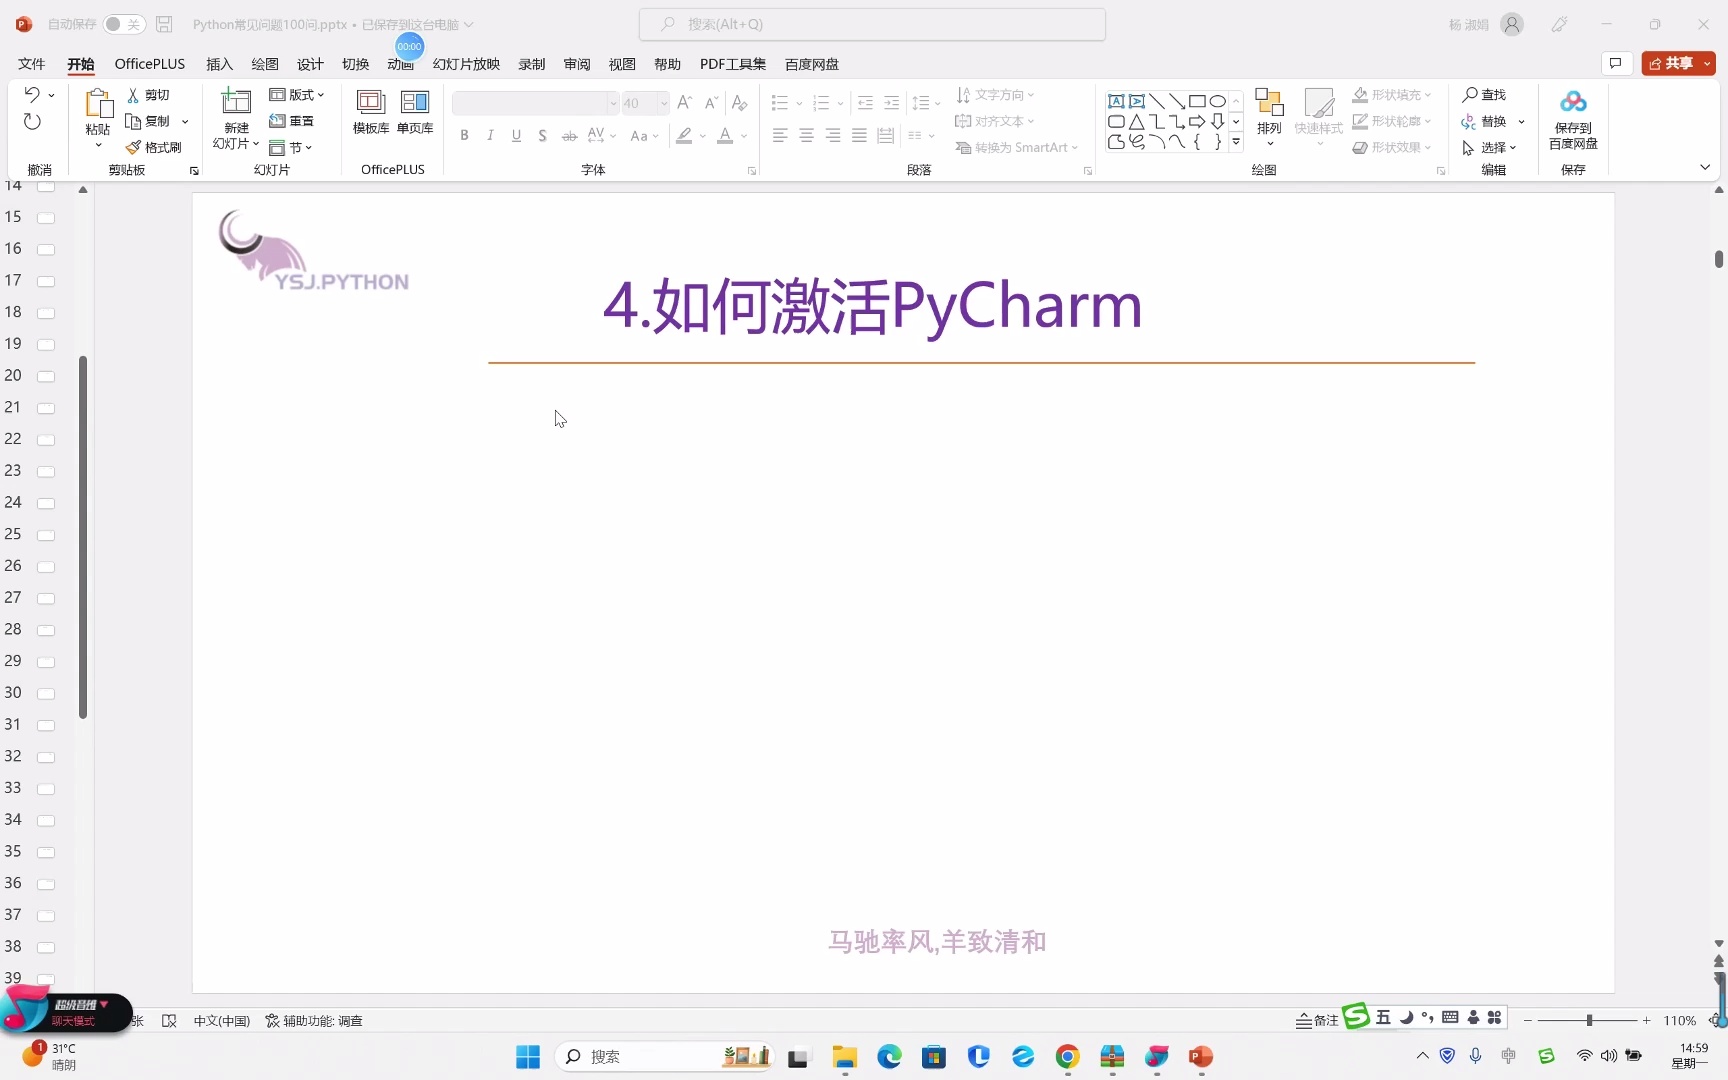Open 查找 find in the 编辑 group
Screen dimensions: 1728x1080
1487,94
